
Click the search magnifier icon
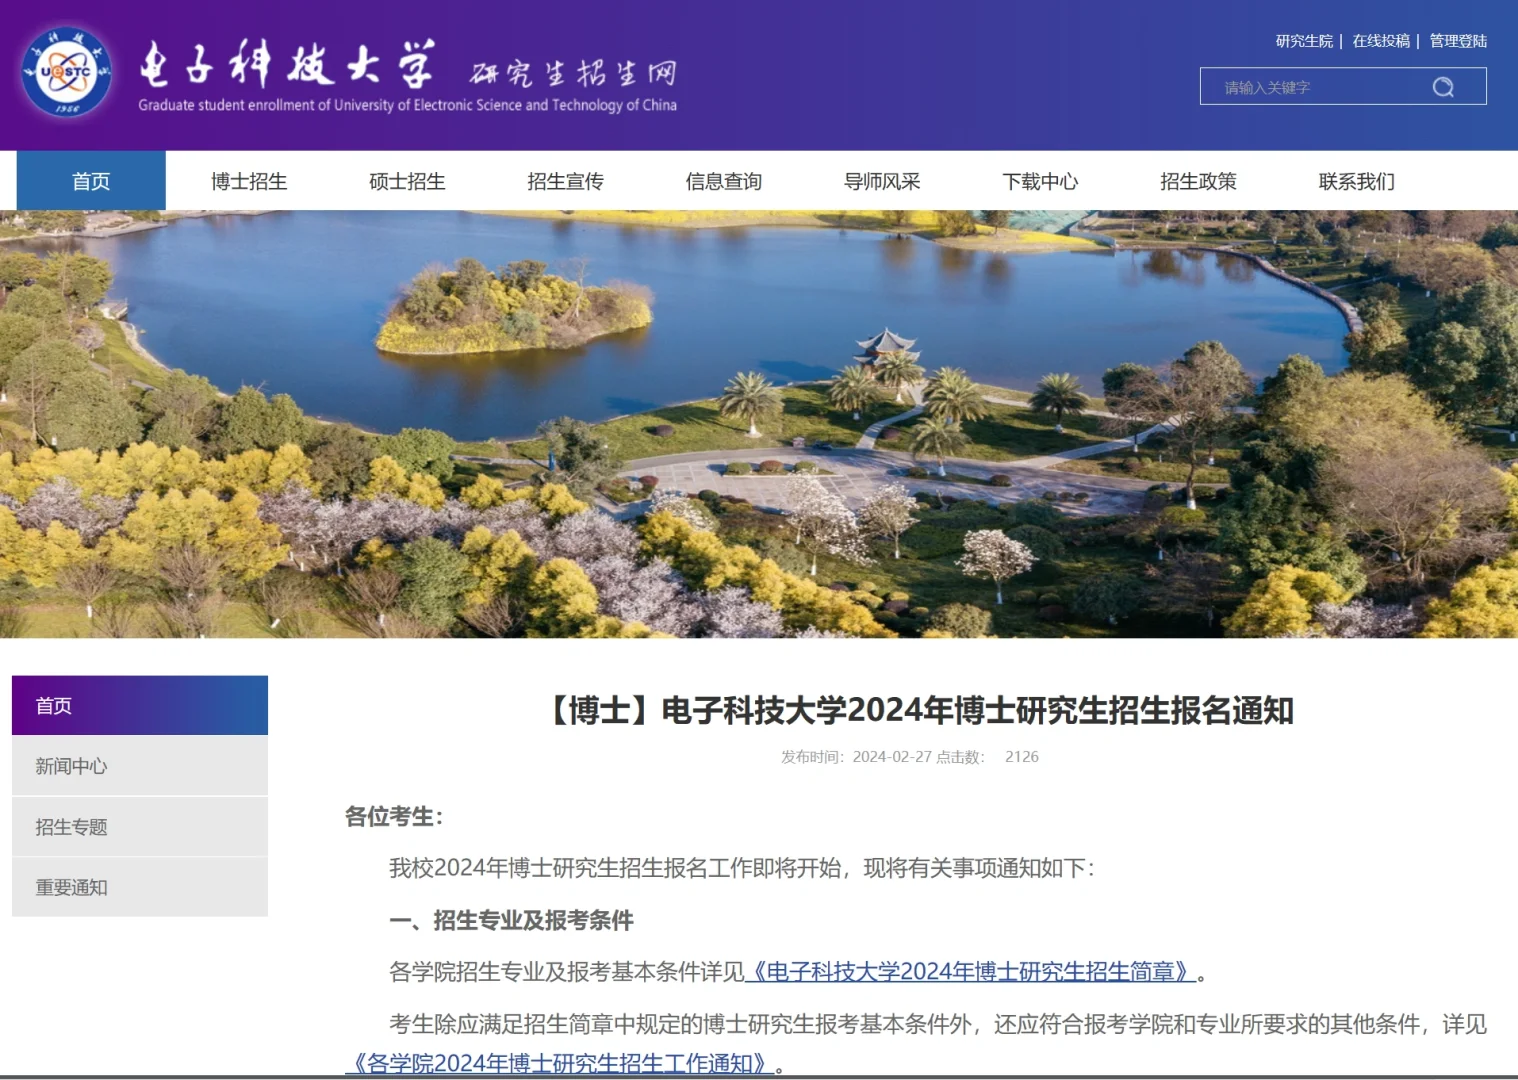[1443, 87]
